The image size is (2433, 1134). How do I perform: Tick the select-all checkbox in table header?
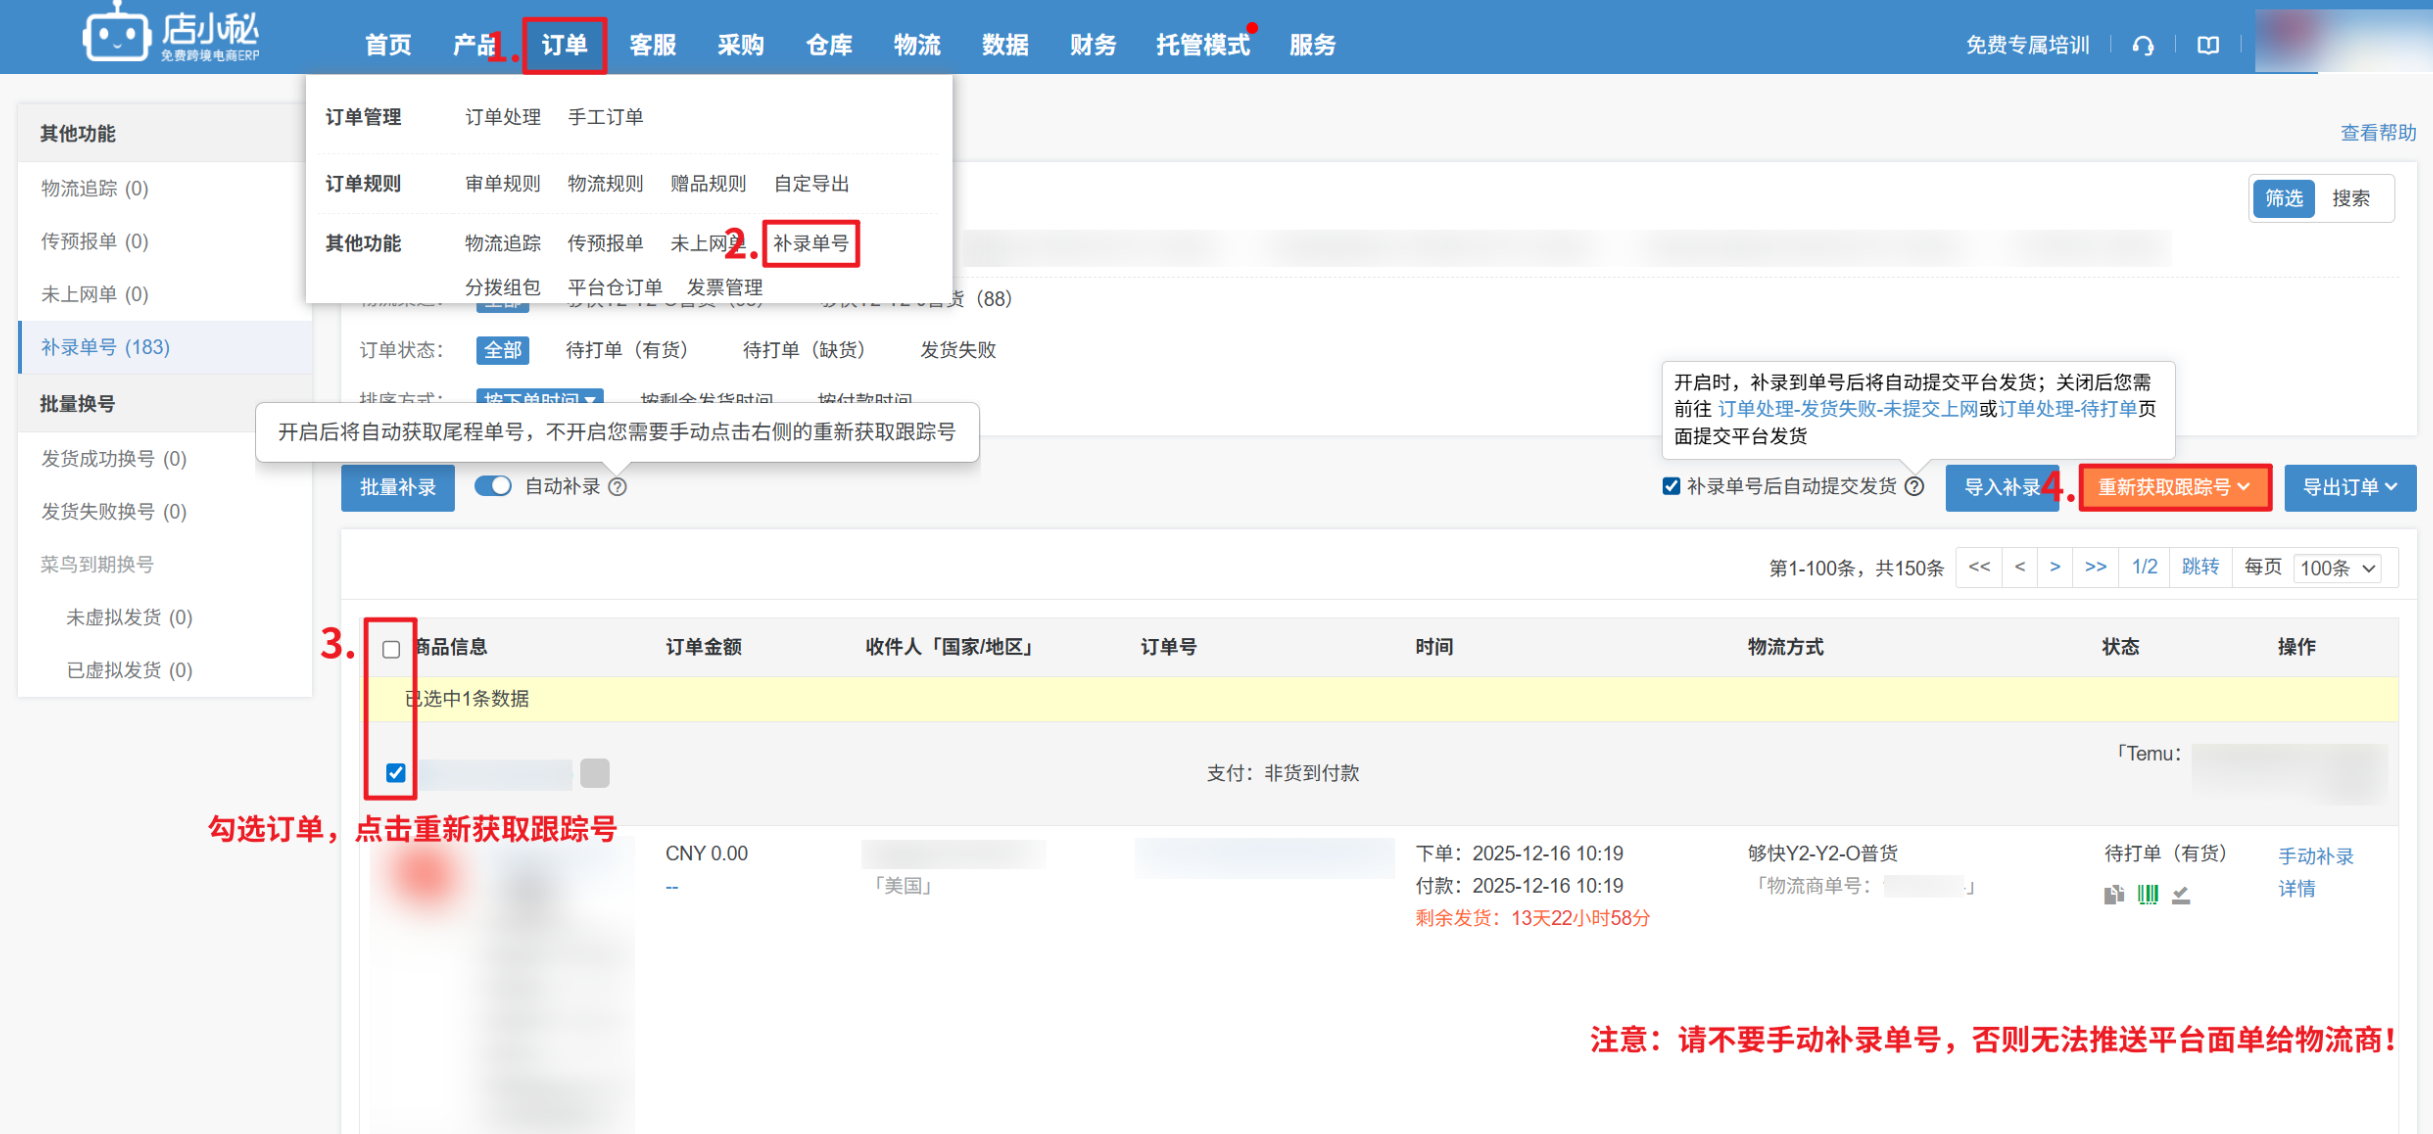391,649
